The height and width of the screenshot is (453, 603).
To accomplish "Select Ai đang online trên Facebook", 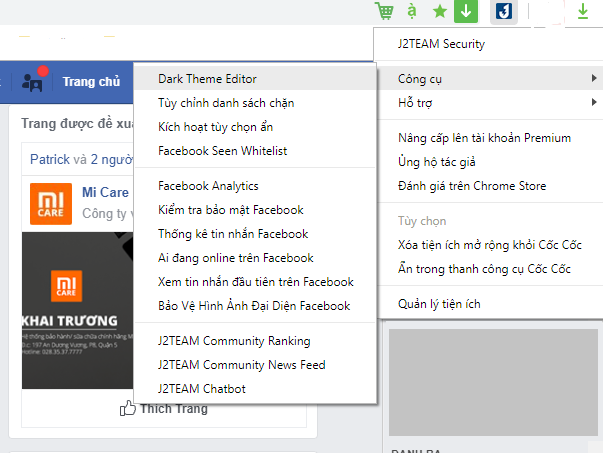I will (255, 258).
